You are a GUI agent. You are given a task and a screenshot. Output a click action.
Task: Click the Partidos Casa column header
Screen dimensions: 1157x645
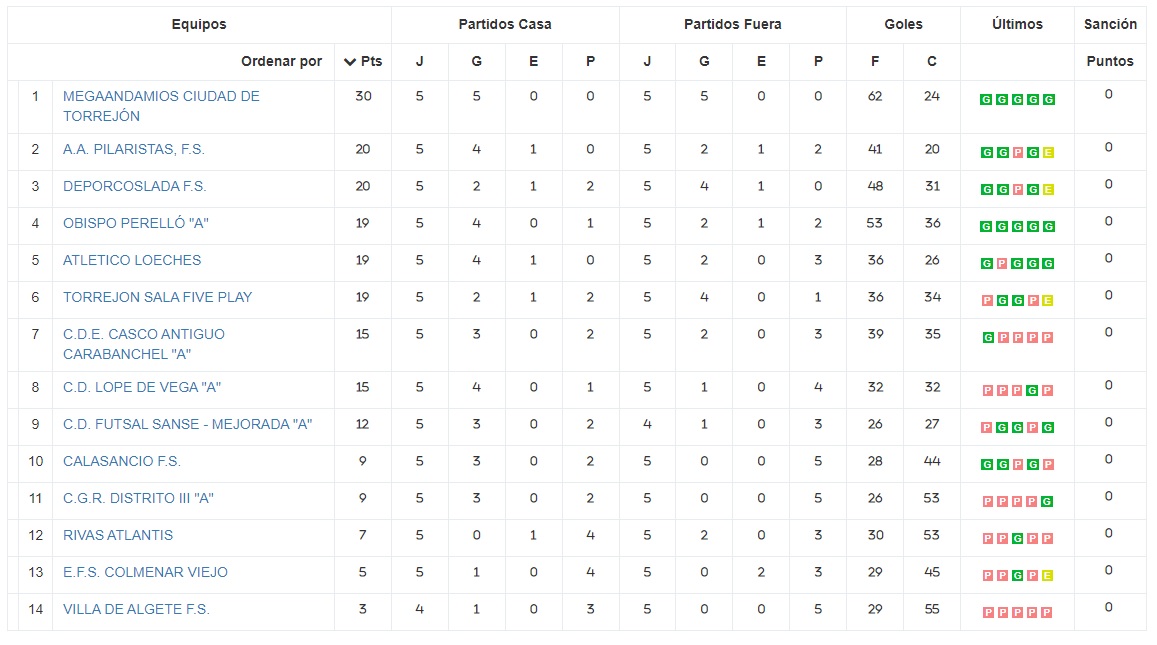coord(505,24)
